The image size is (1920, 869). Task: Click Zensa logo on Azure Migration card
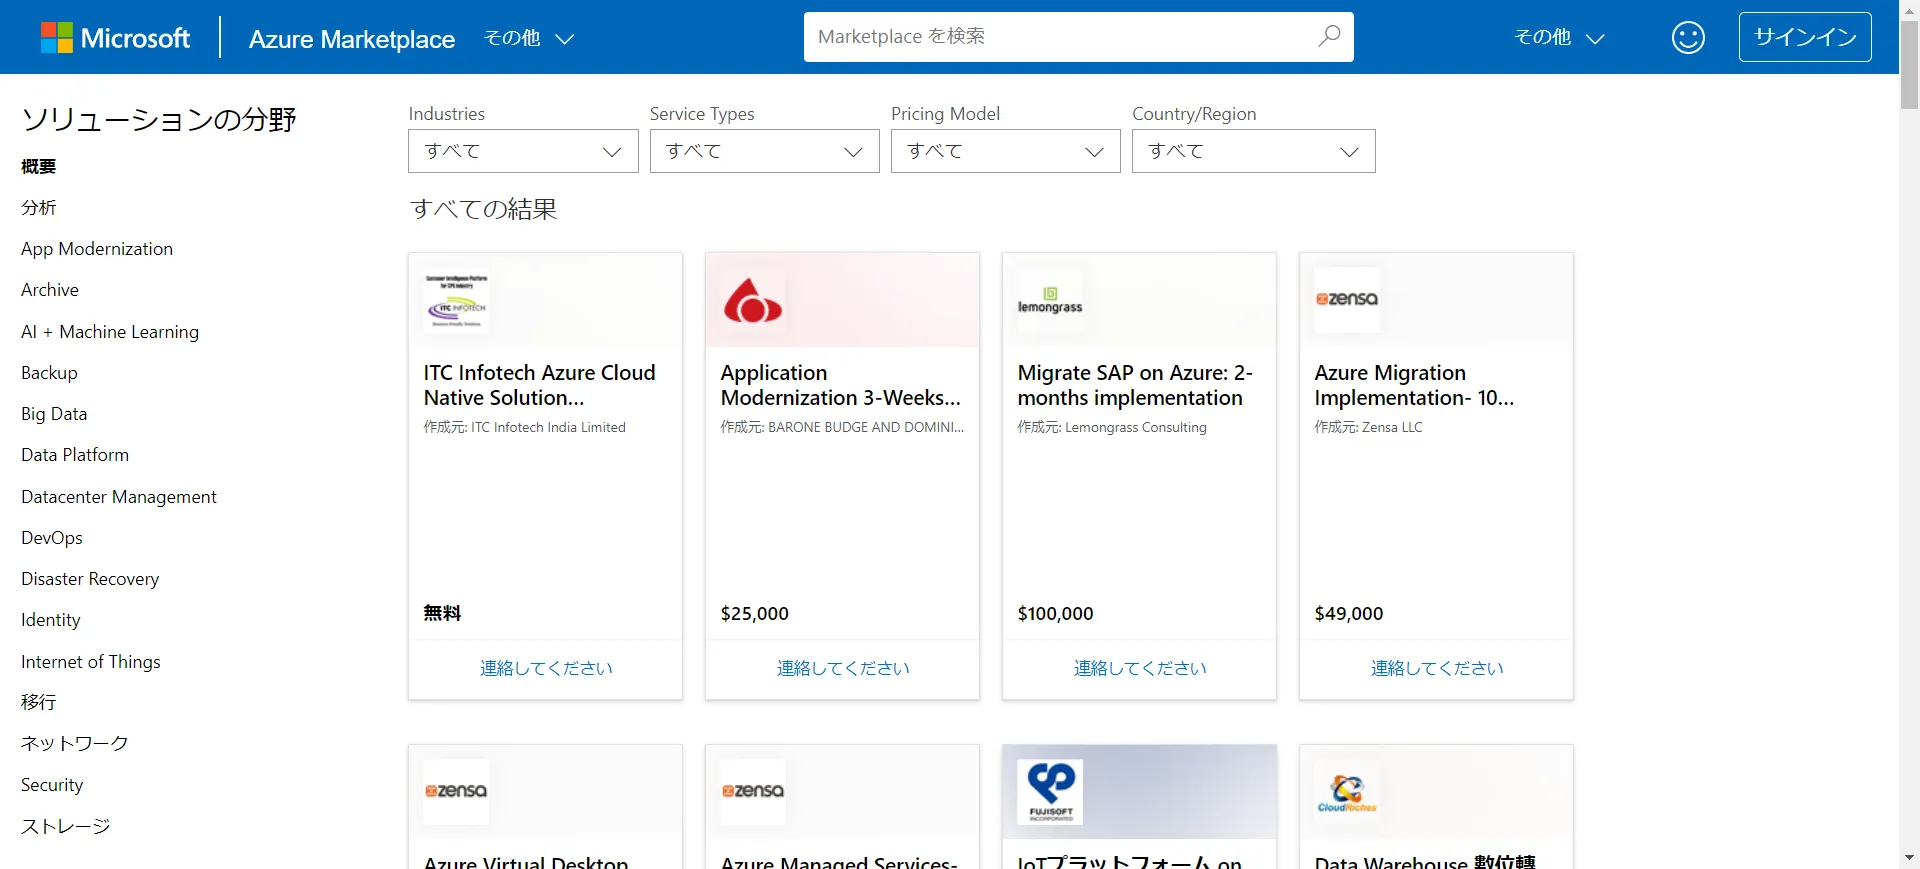(x=1347, y=300)
